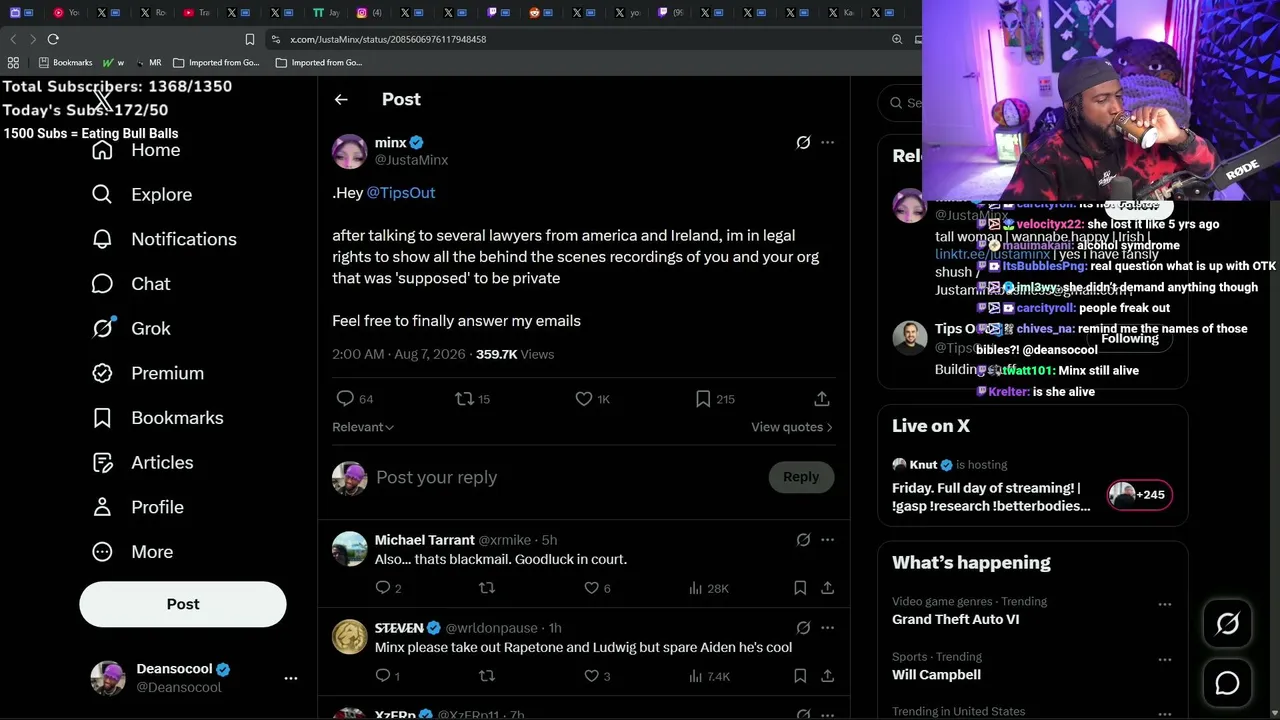1280x720 pixels.
Task: Open Bookmarks in the X sidebar
Action: [157, 418]
